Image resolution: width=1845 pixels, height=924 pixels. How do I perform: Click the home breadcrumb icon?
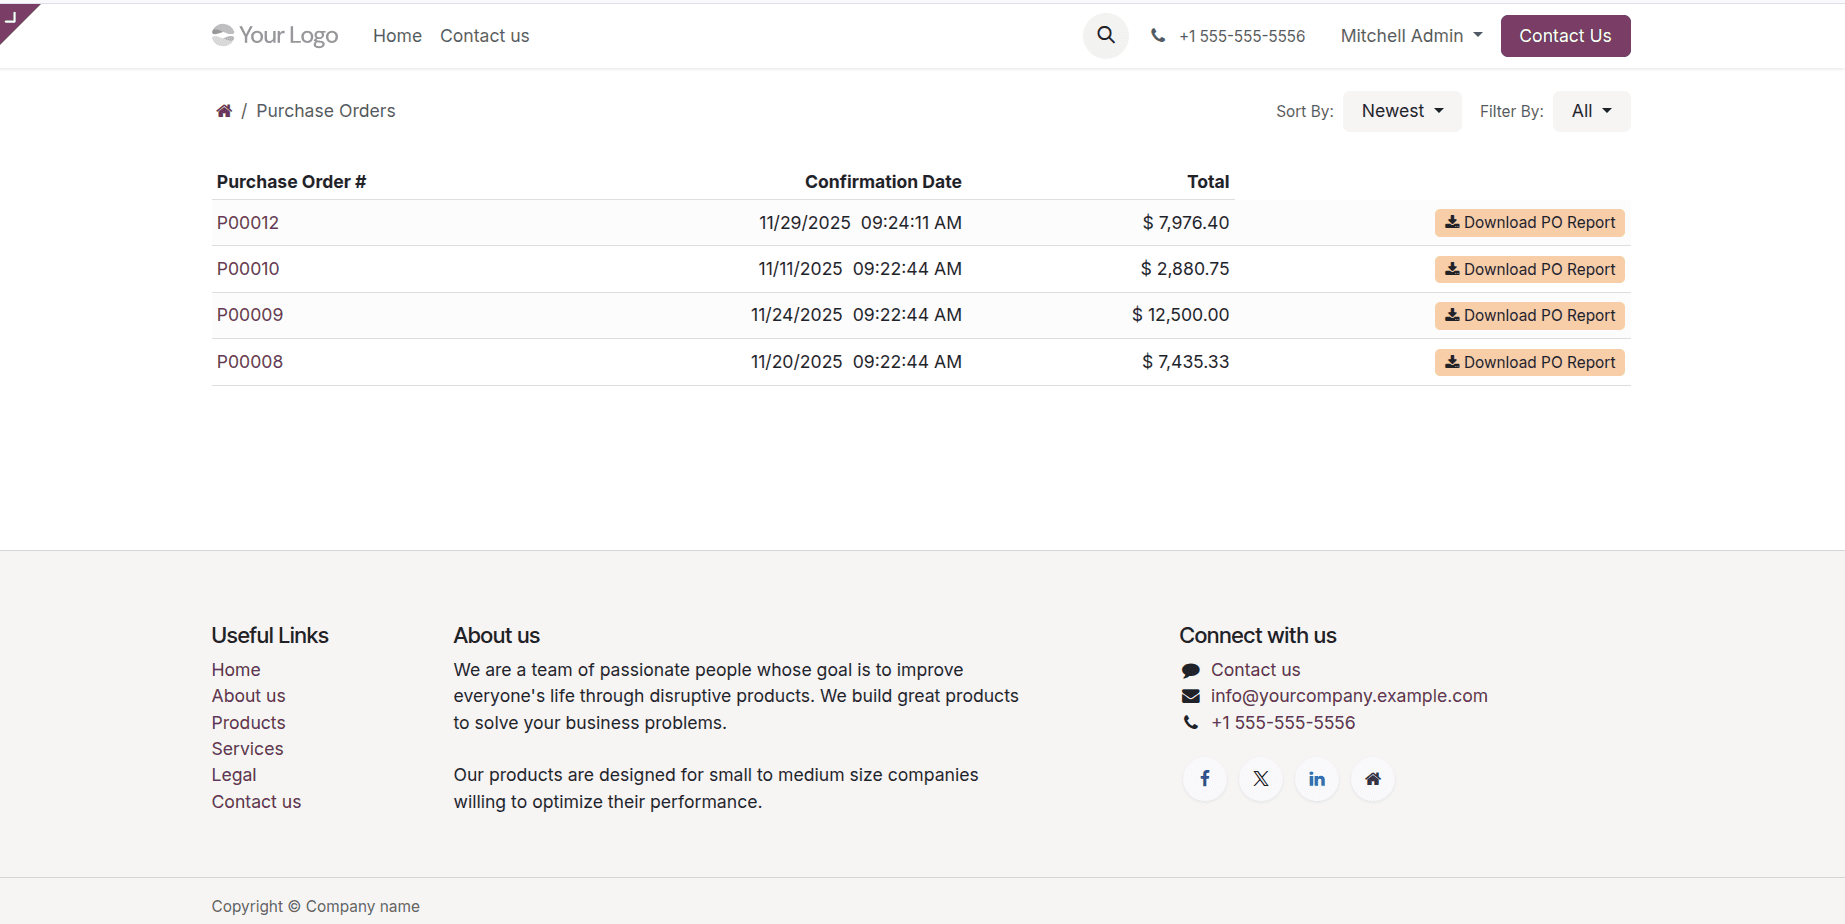tap(224, 110)
